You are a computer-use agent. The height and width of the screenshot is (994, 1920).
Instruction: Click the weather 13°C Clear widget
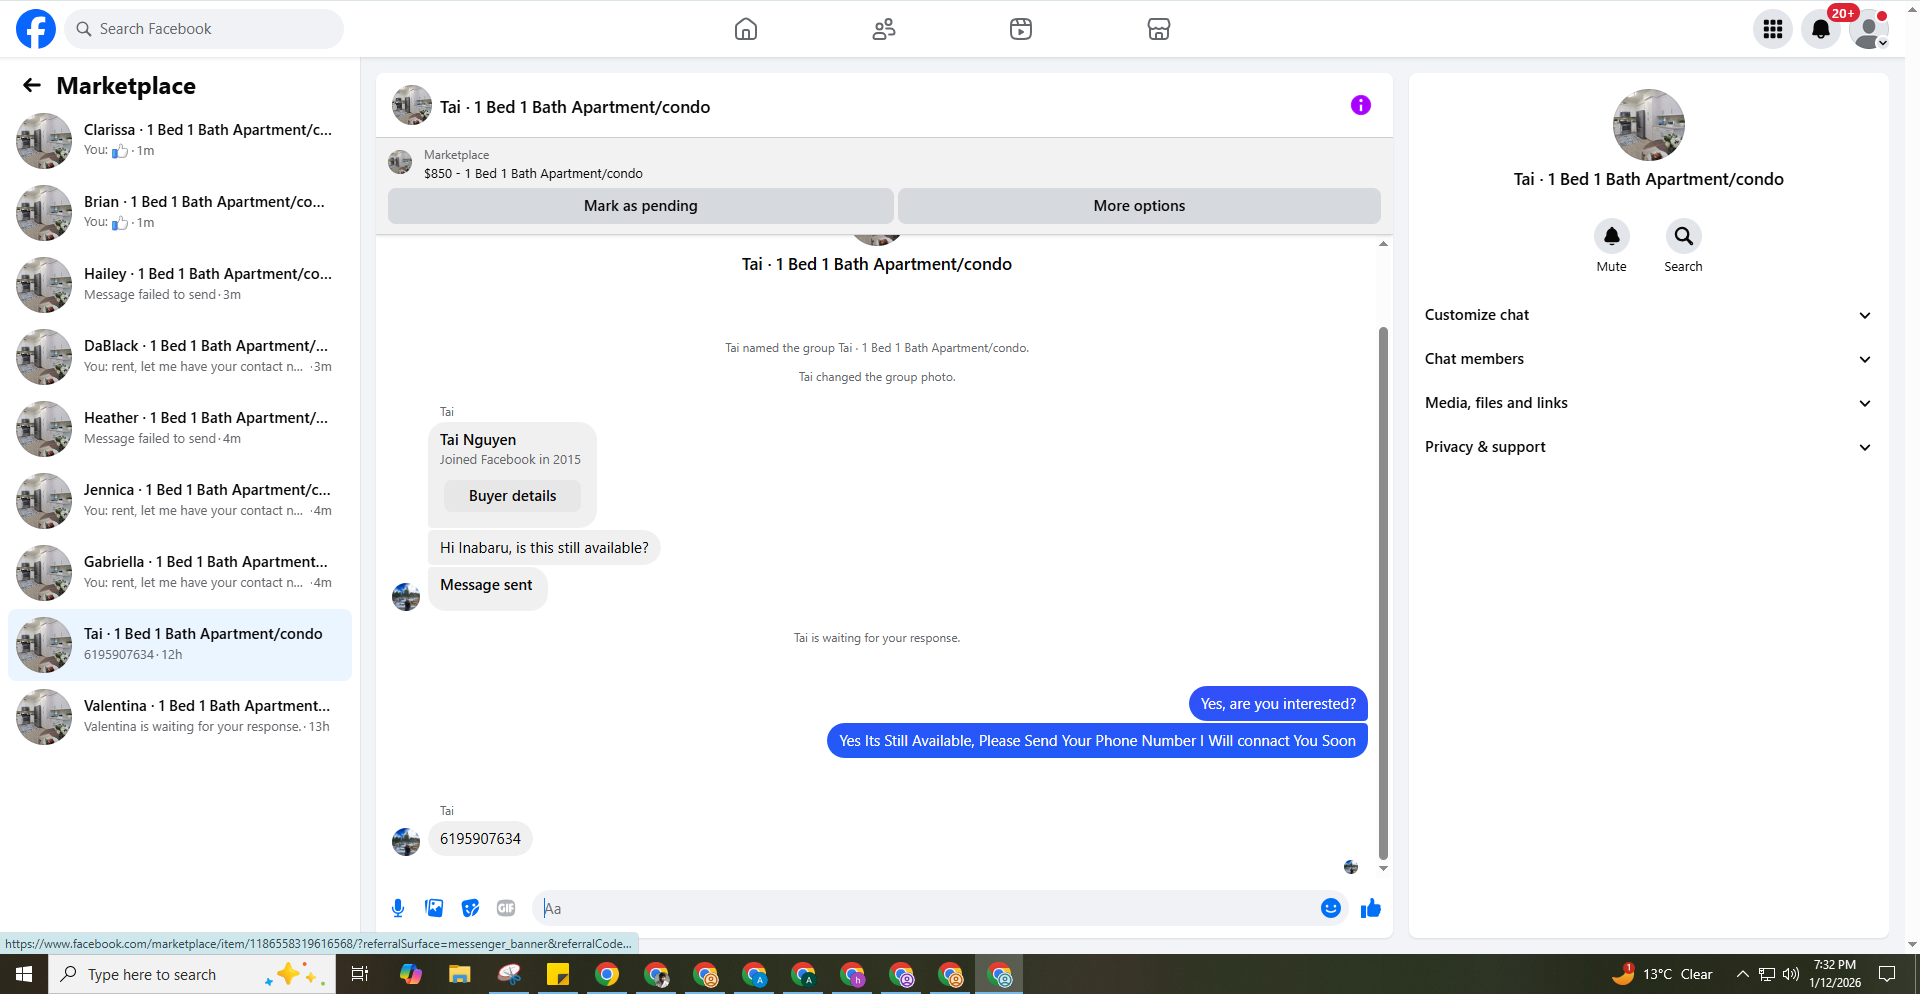(x=1662, y=974)
